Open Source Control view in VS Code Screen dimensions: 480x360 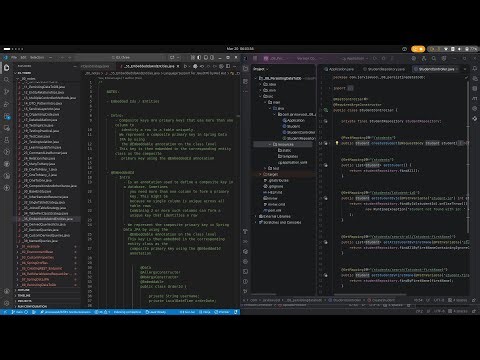6,92
